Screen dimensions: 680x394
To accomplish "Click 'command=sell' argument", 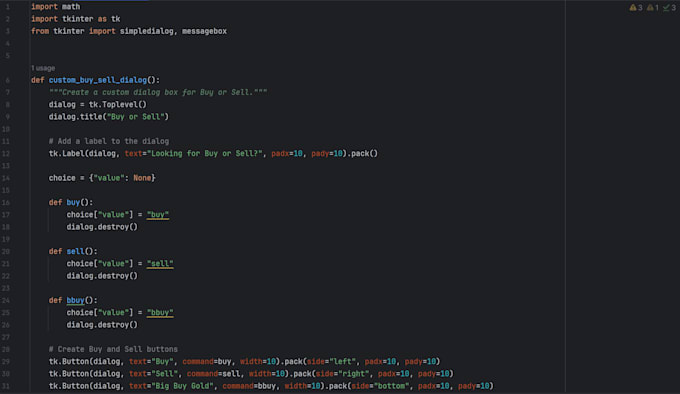I will (213, 374).
